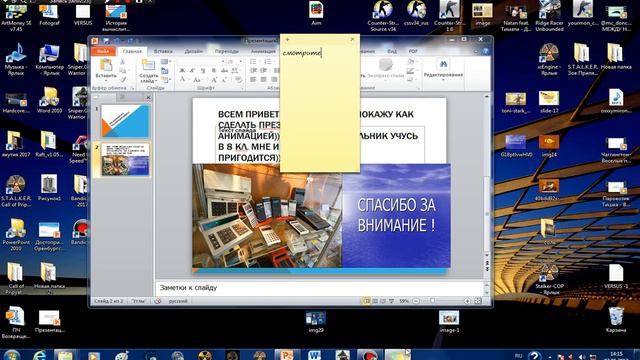Toggle text shadow S button

tap(213, 71)
